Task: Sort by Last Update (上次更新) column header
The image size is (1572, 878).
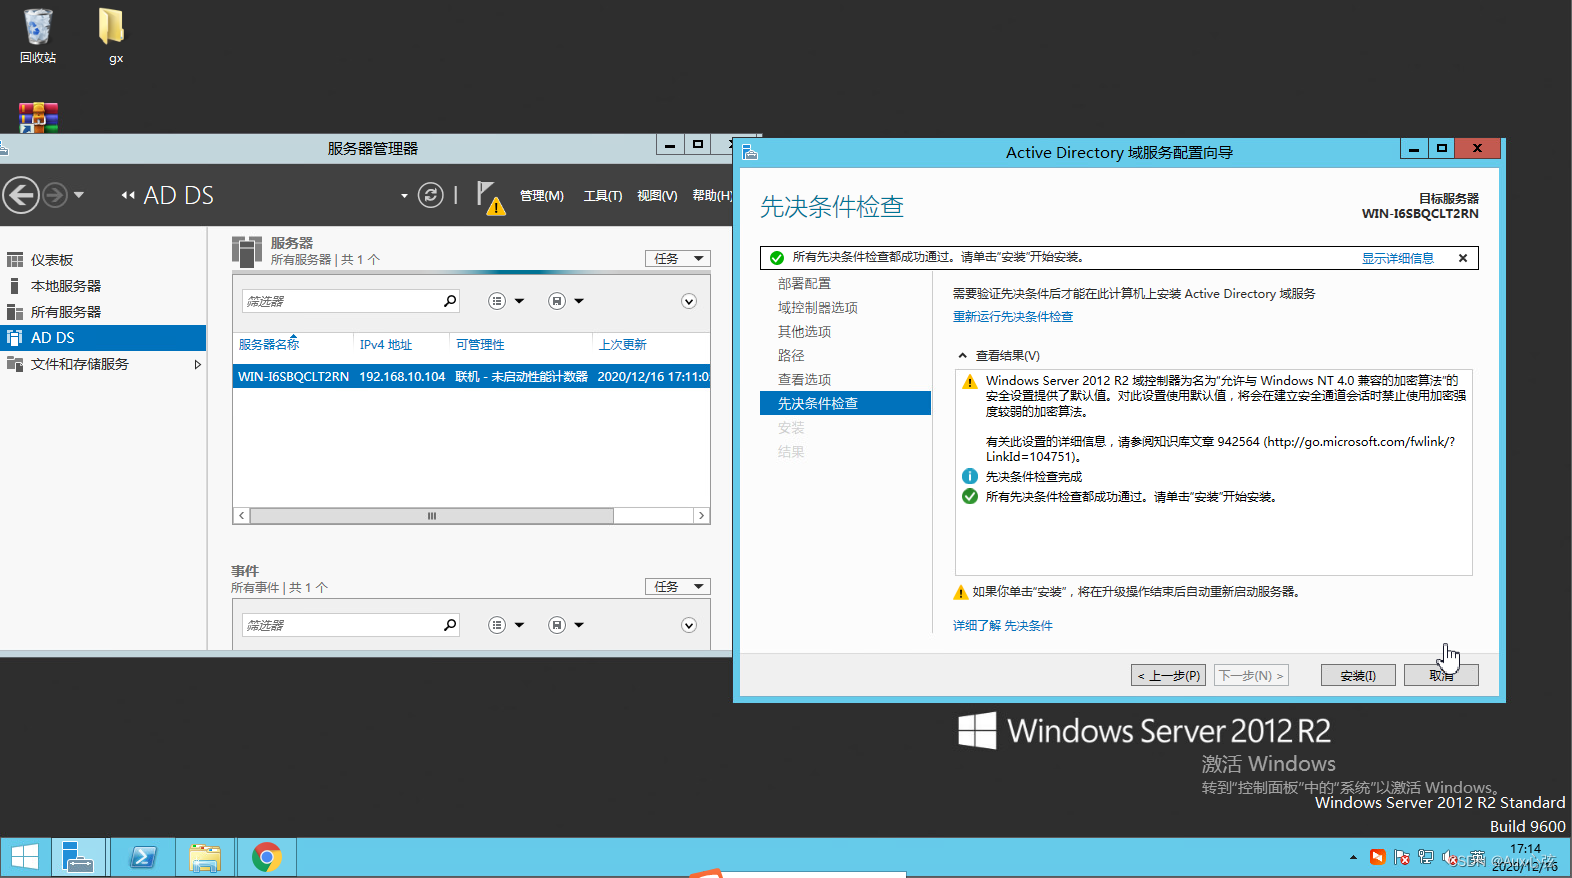Action: pos(622,344)
